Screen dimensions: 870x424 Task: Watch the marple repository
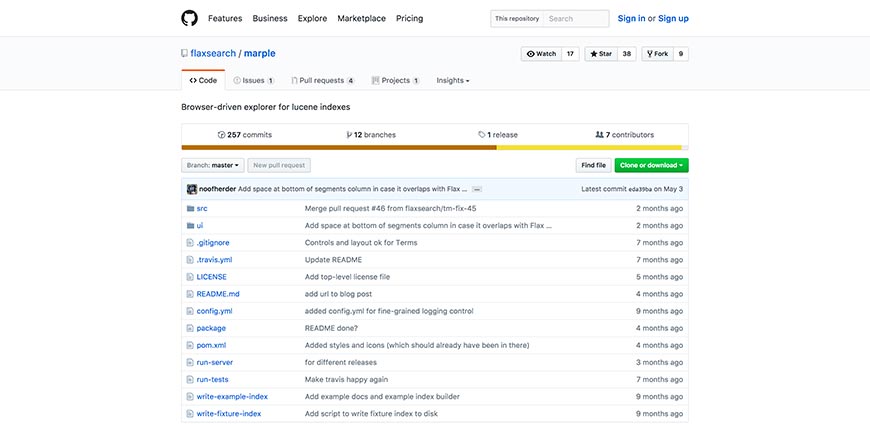(540, 54)
